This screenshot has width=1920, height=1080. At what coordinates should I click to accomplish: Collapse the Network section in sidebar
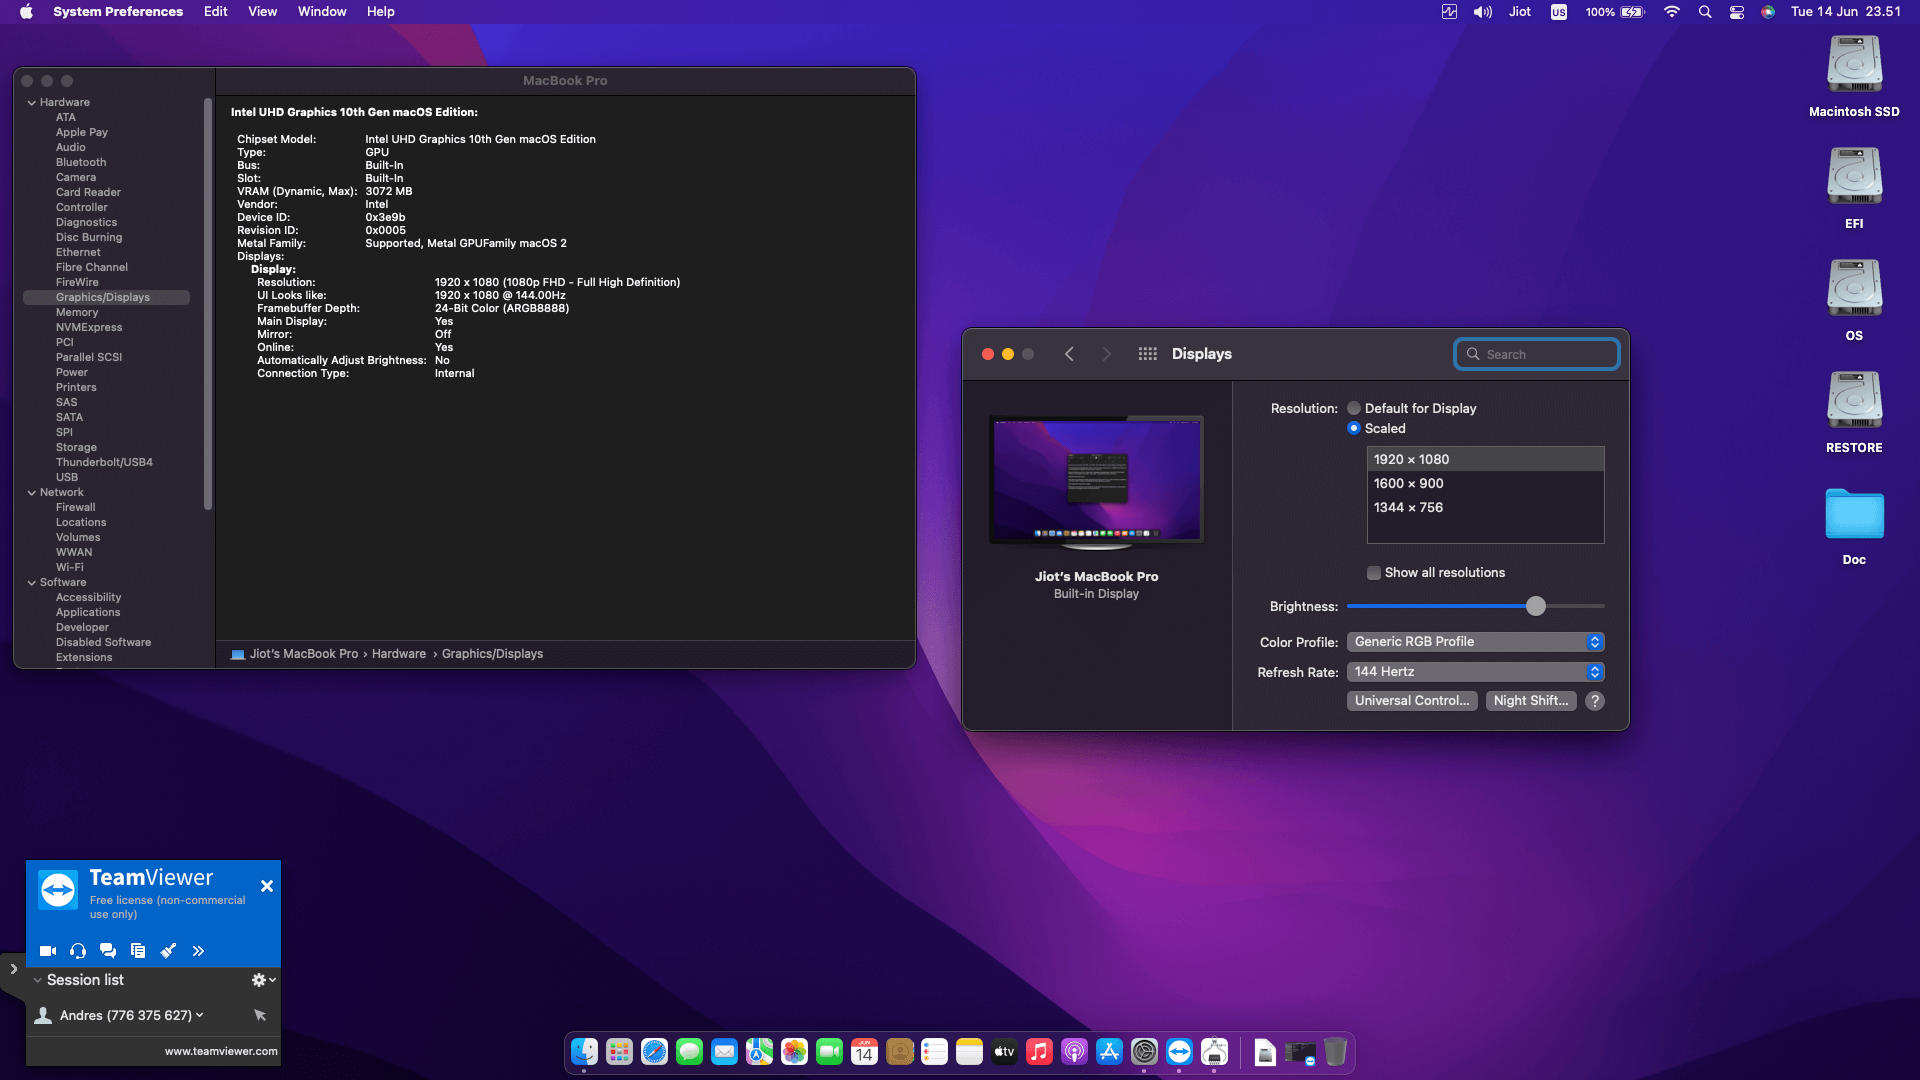pyautogui.click(x=33, y=492)
